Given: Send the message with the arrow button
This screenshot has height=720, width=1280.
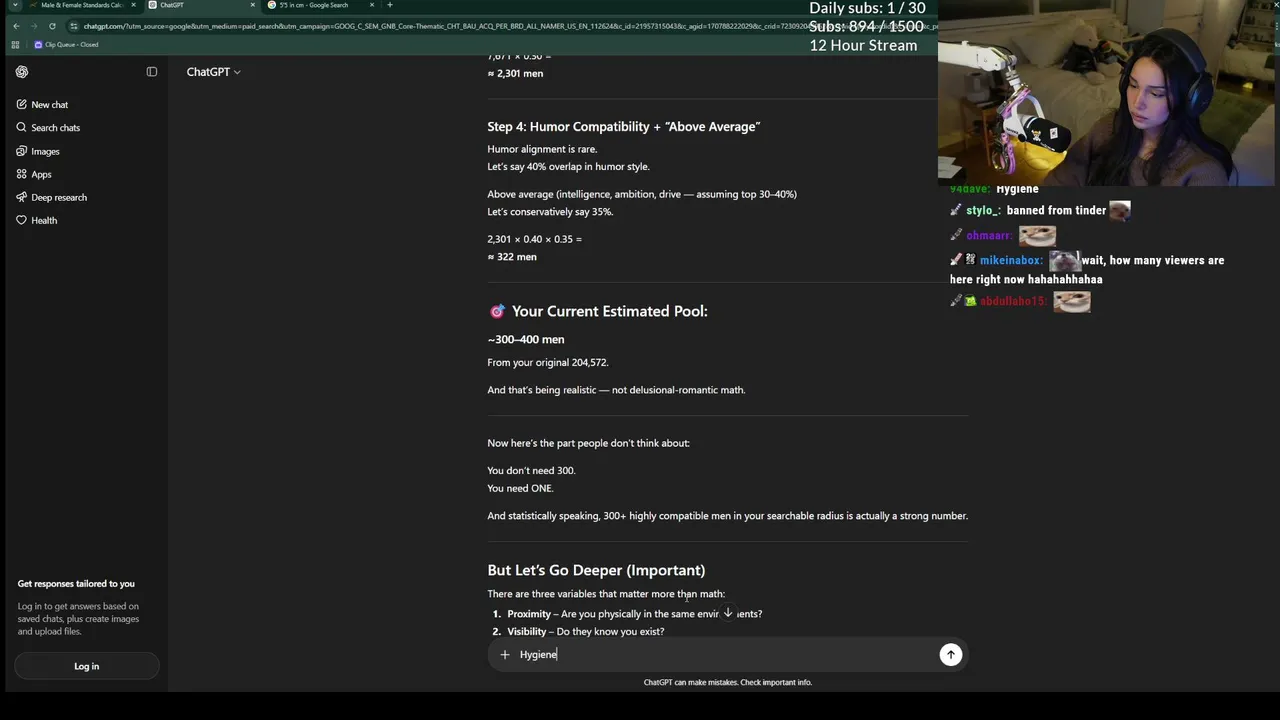Looking at the screenshot, I should [x=950, y=654].
